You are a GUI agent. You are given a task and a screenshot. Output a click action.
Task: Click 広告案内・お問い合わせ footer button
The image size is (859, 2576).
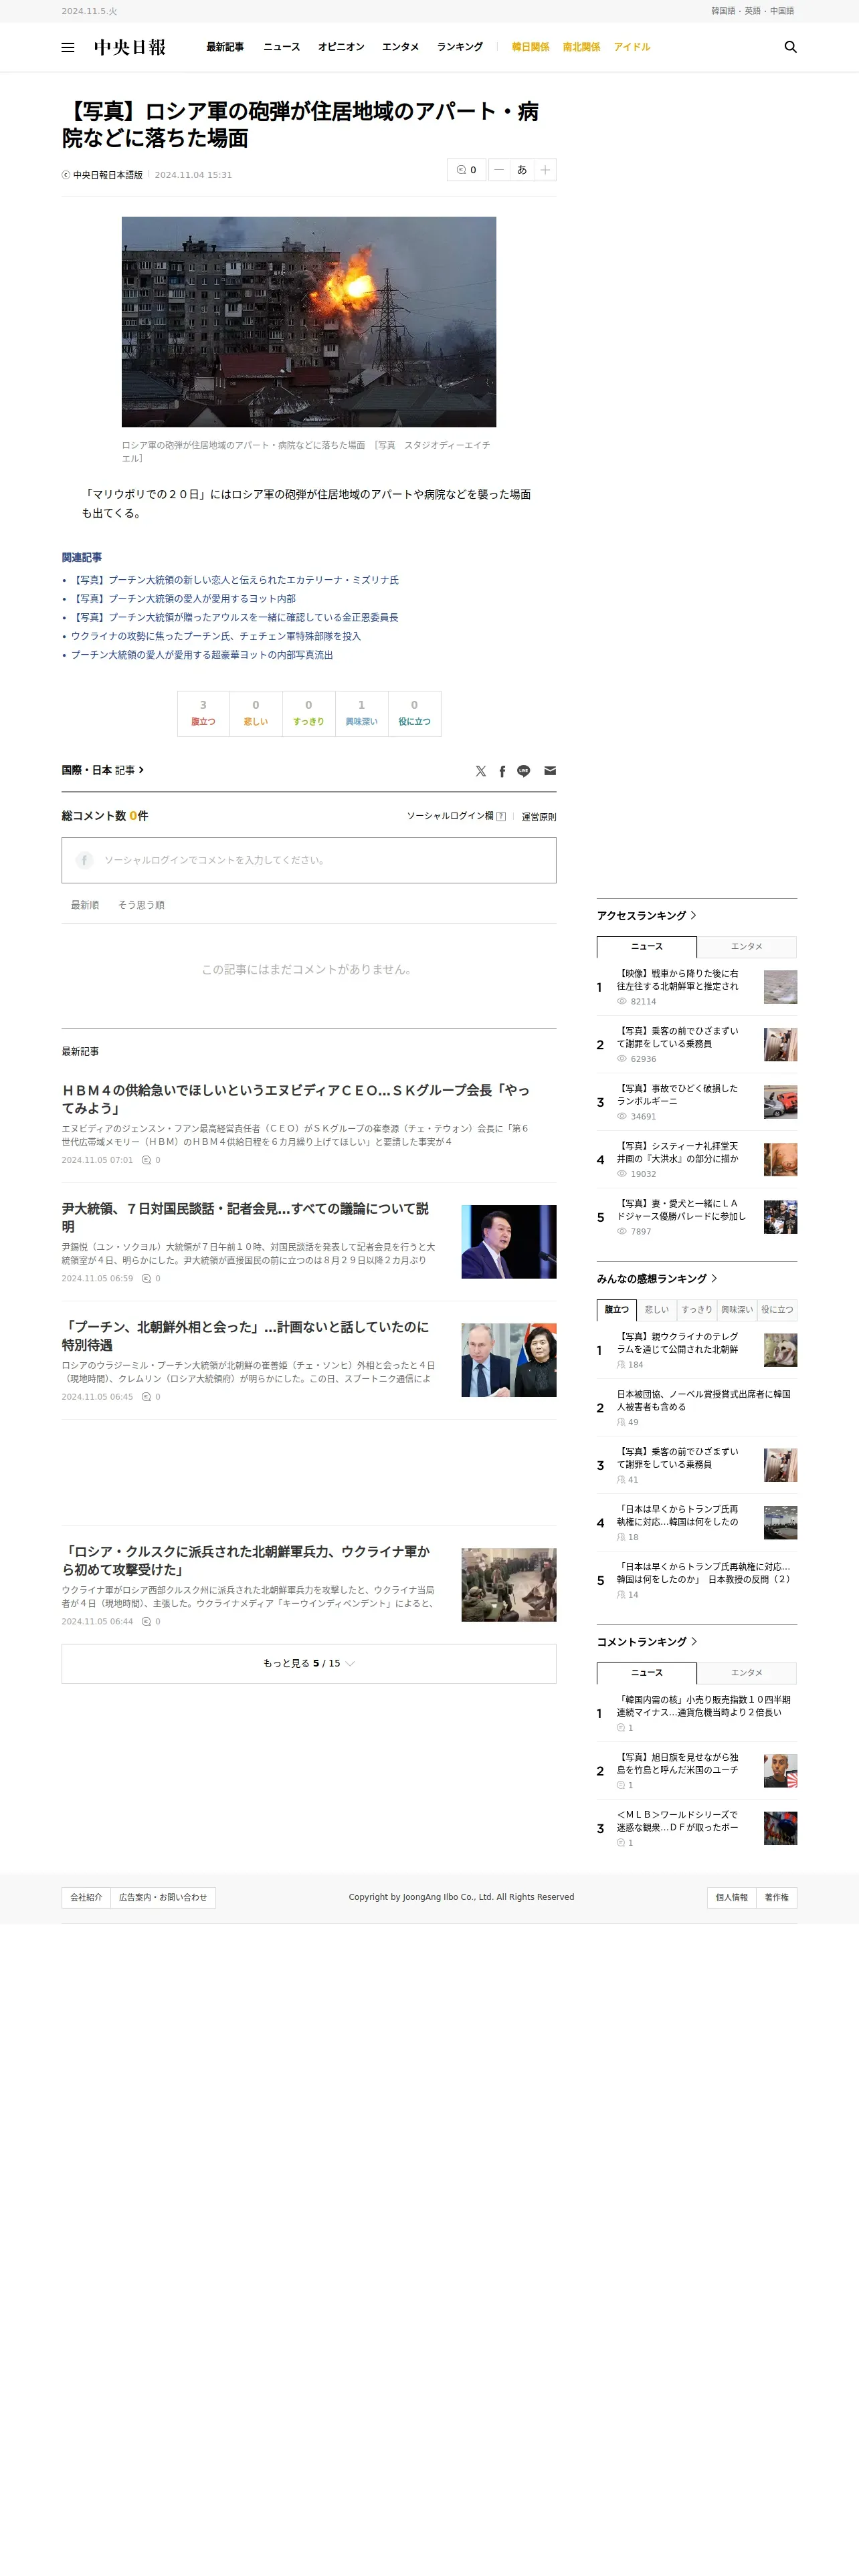[163, 1897]
